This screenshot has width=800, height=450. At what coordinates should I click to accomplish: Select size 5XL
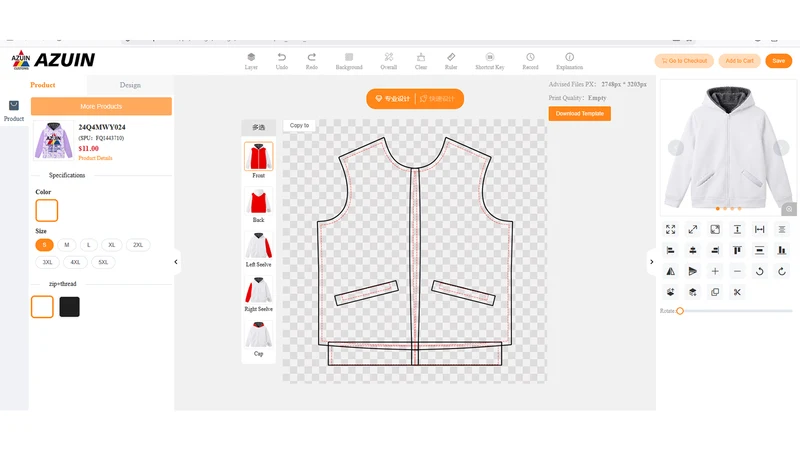(x=103, y=262)
